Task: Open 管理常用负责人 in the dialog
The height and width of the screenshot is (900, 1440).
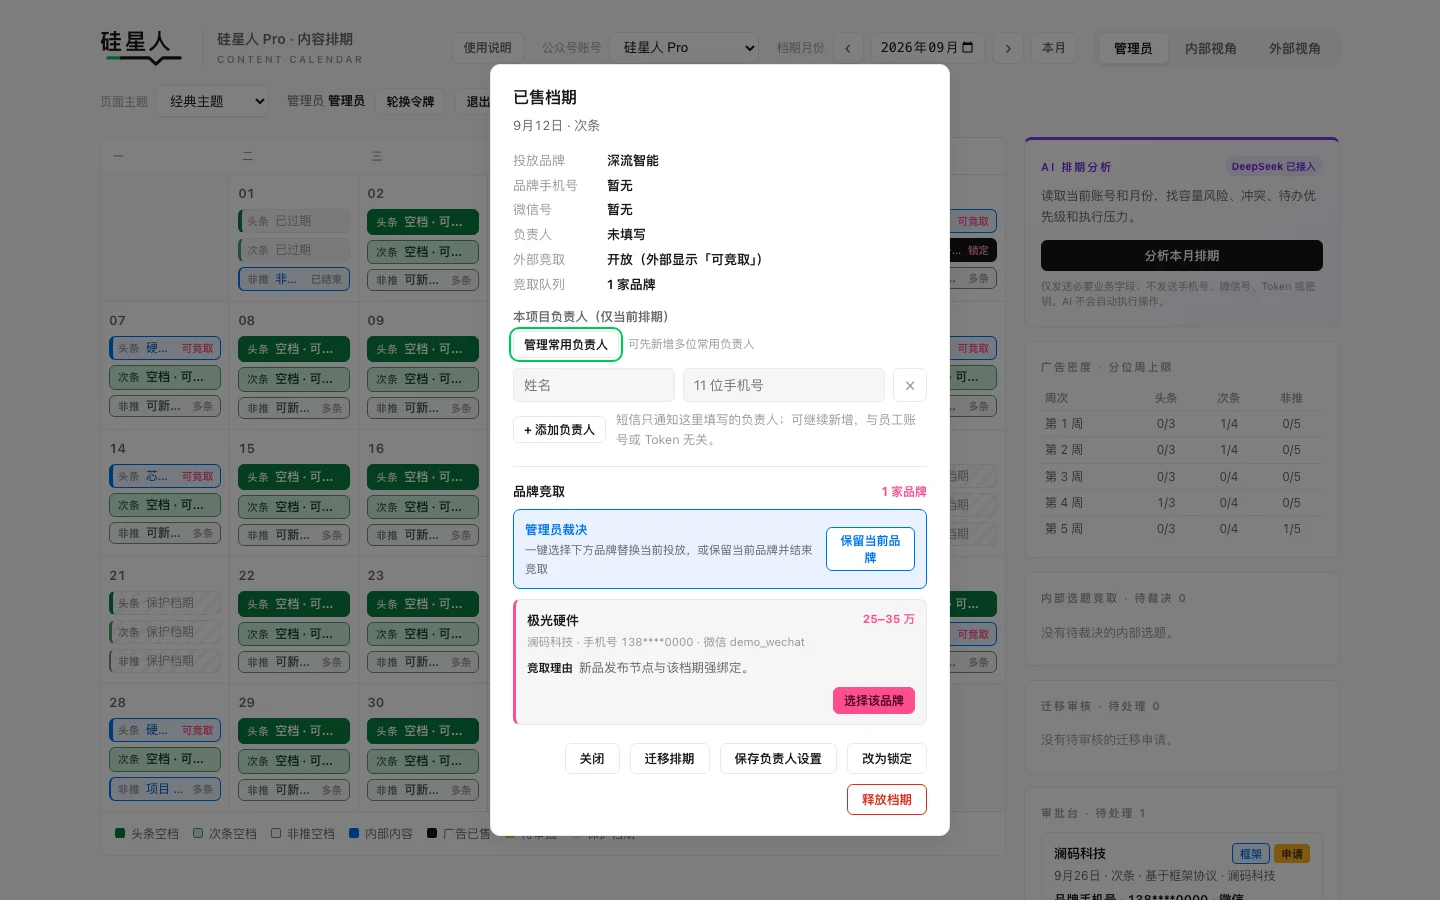Action: coord(566,344)
